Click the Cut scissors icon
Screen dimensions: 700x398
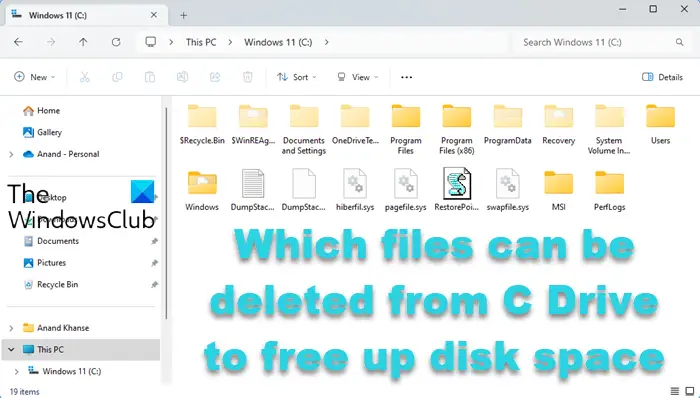(85, 77)
